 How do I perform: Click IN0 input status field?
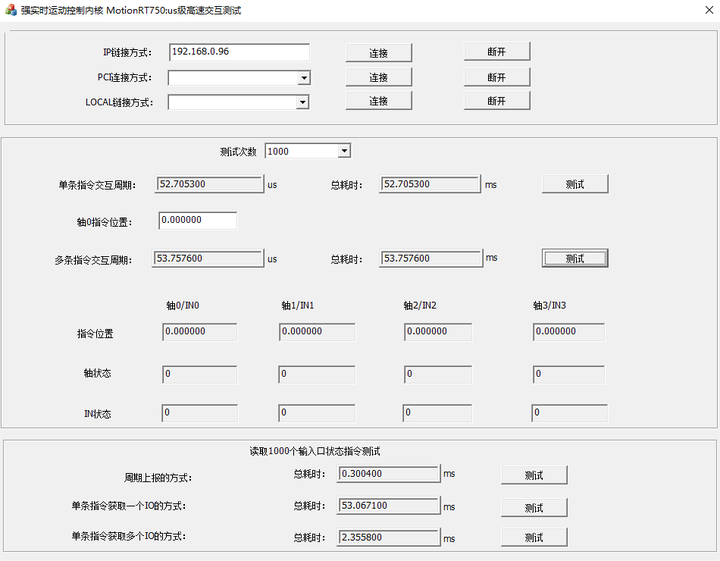200,413
